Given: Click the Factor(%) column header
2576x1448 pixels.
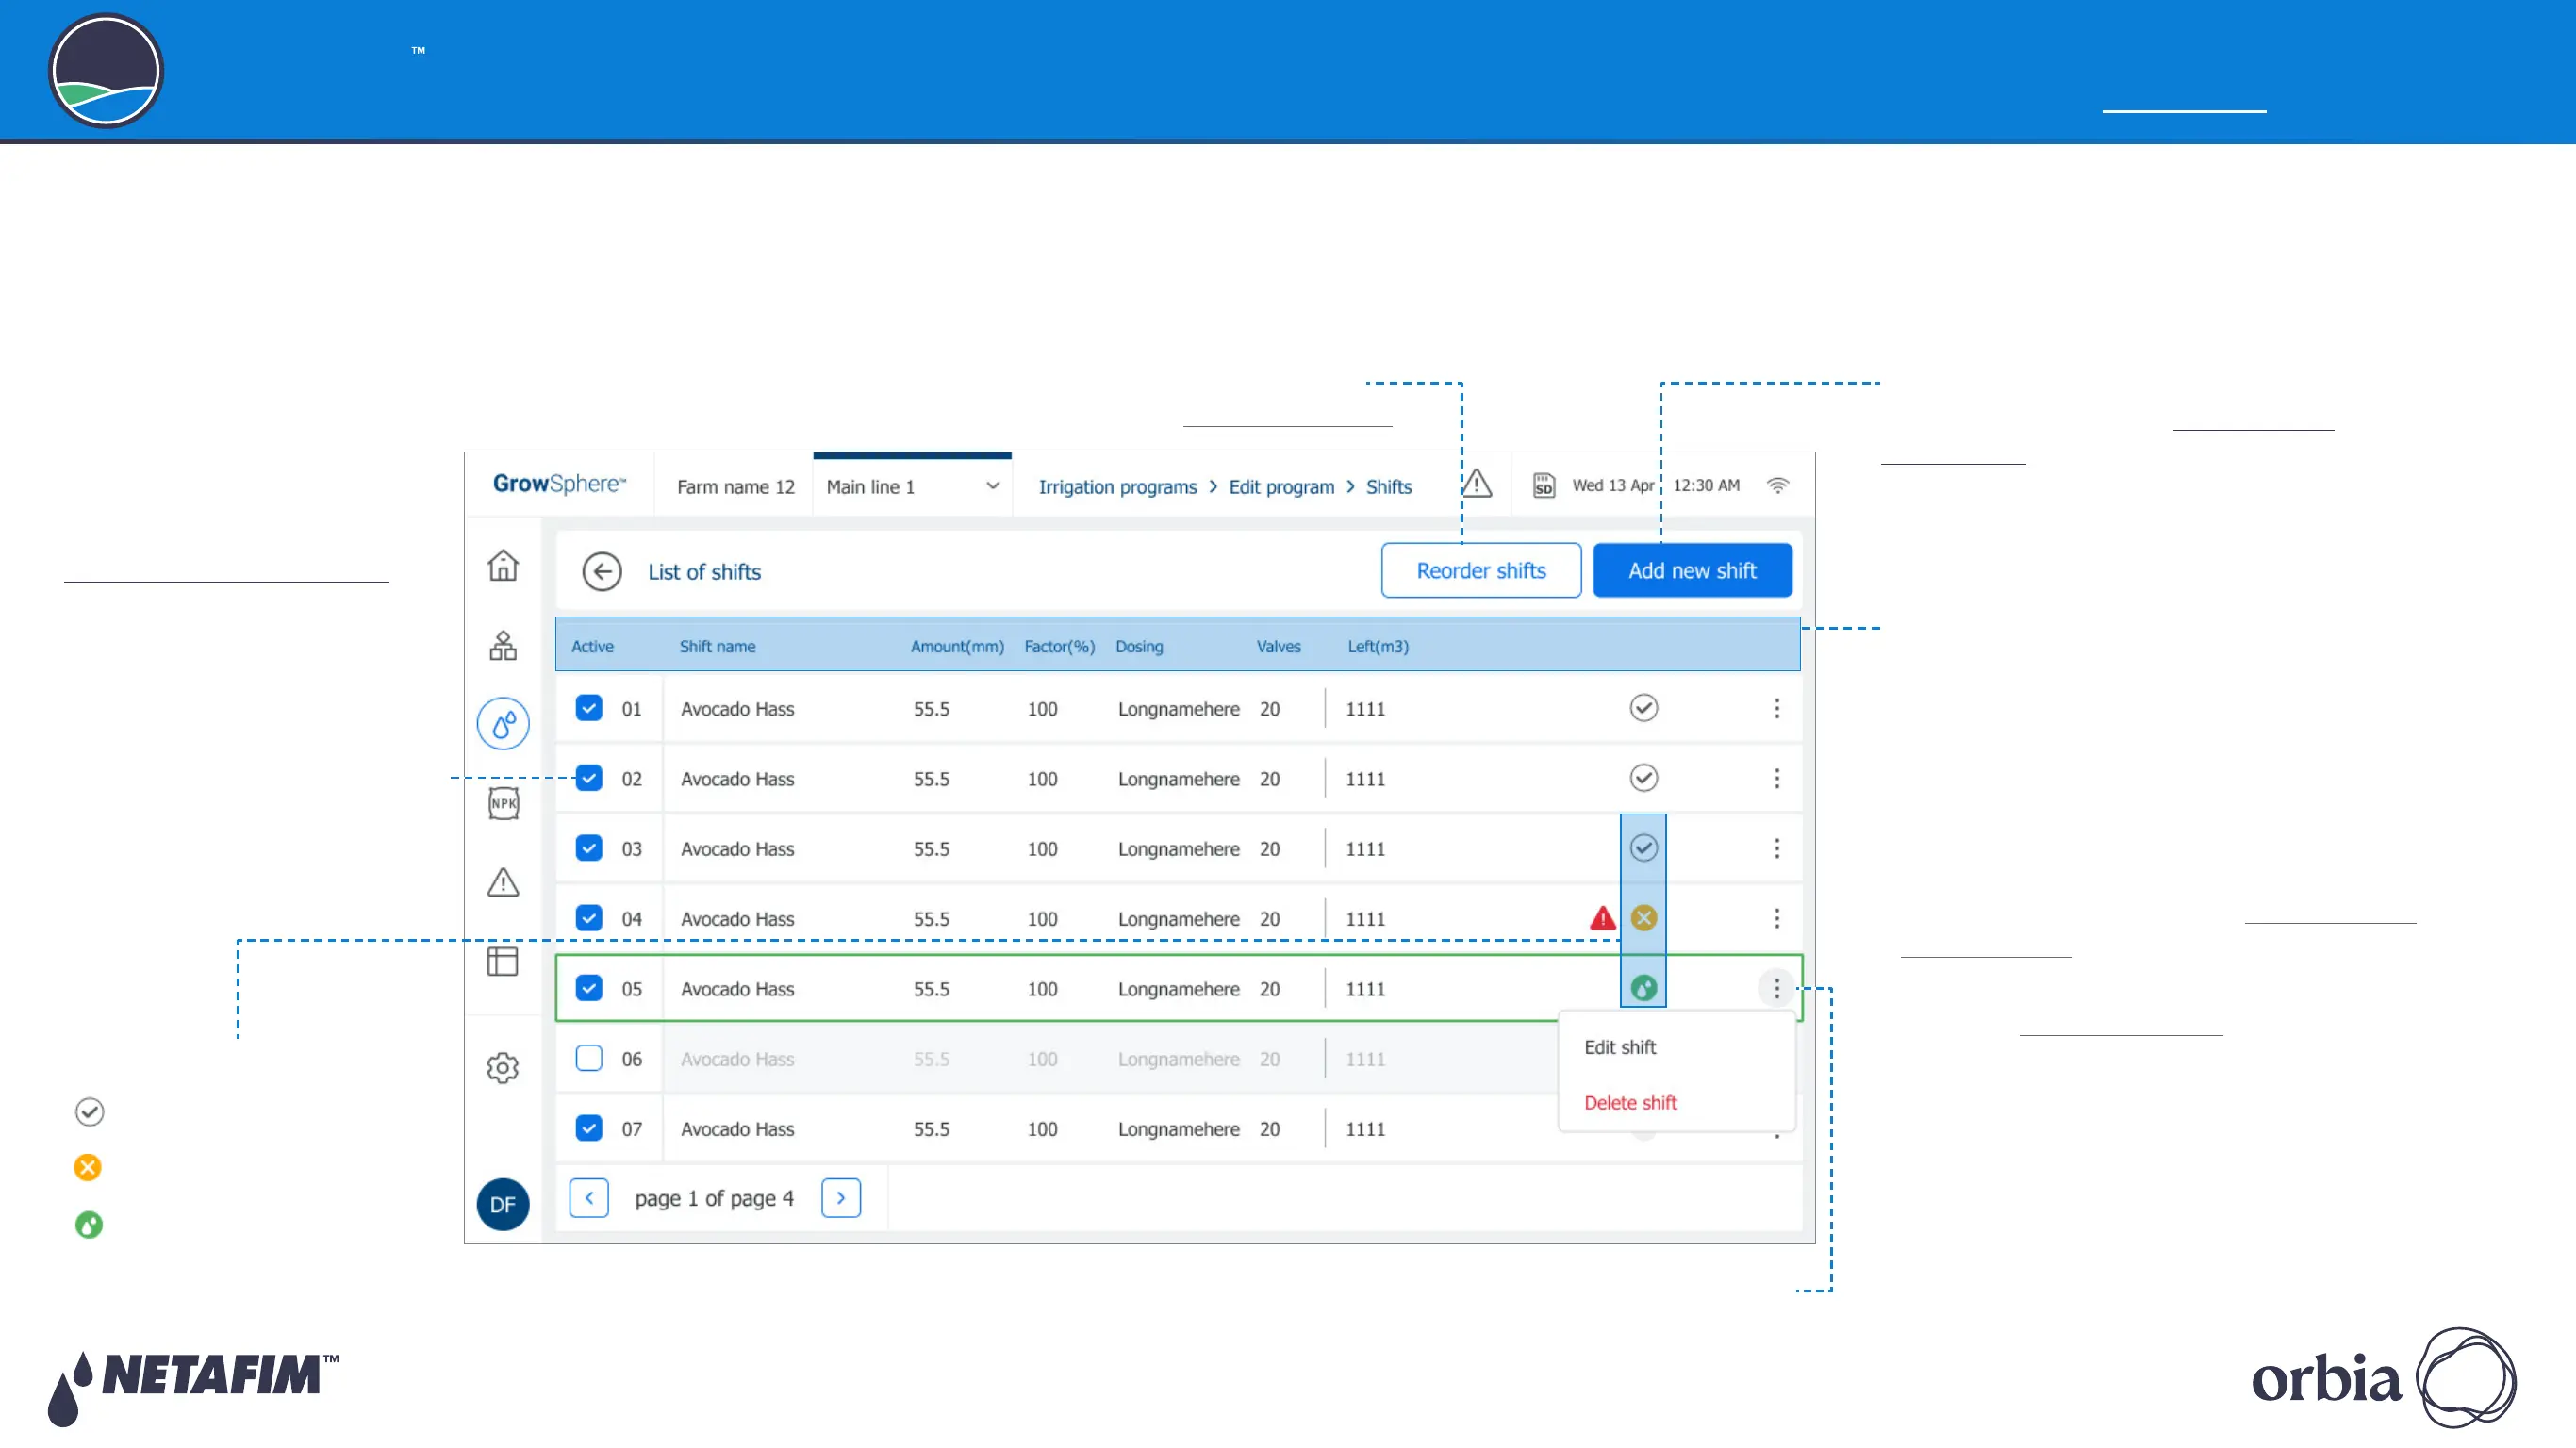Looking at the screenshot, I should 1059,647.
